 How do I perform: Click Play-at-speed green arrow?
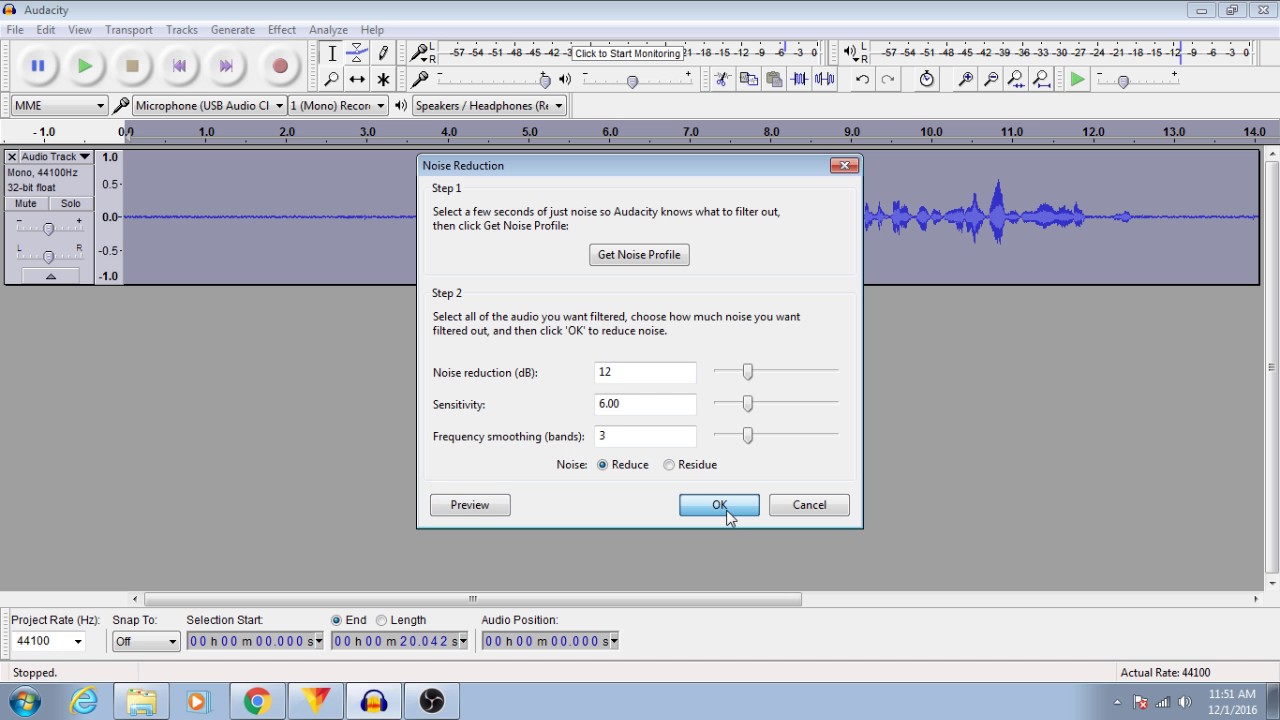1077,79
